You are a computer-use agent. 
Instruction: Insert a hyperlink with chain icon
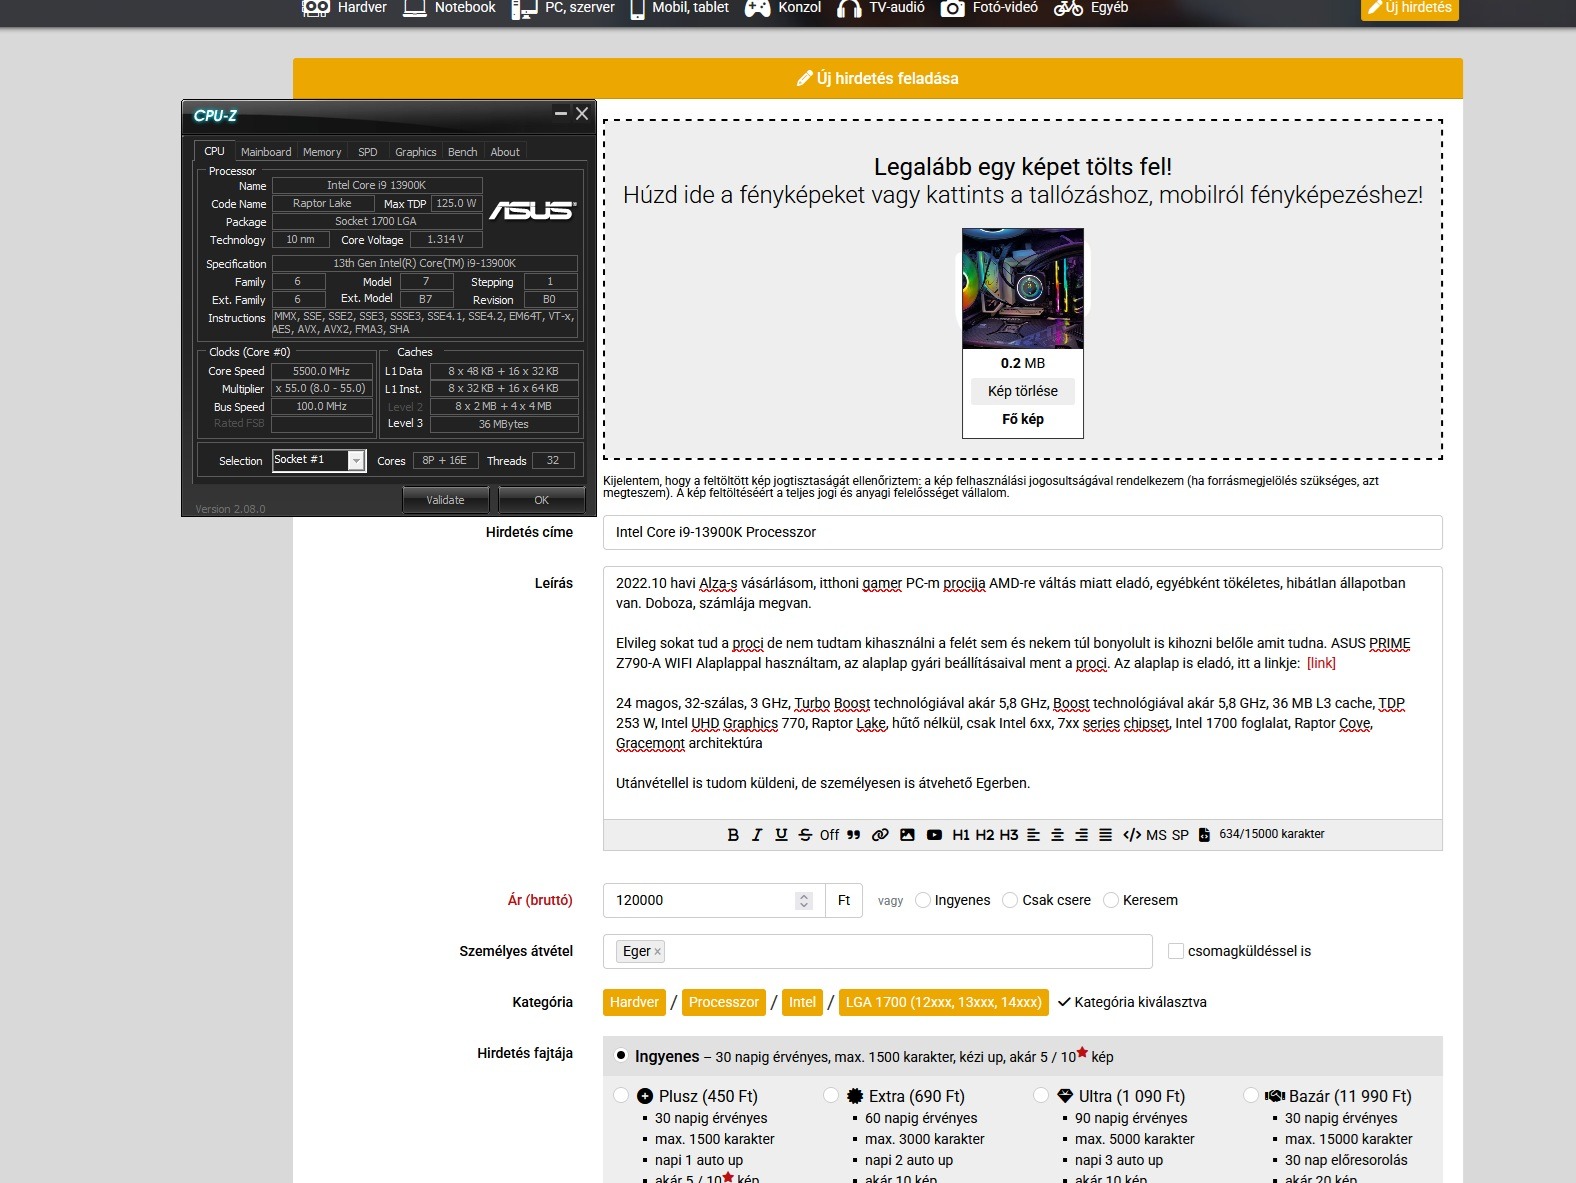point(880,835)
